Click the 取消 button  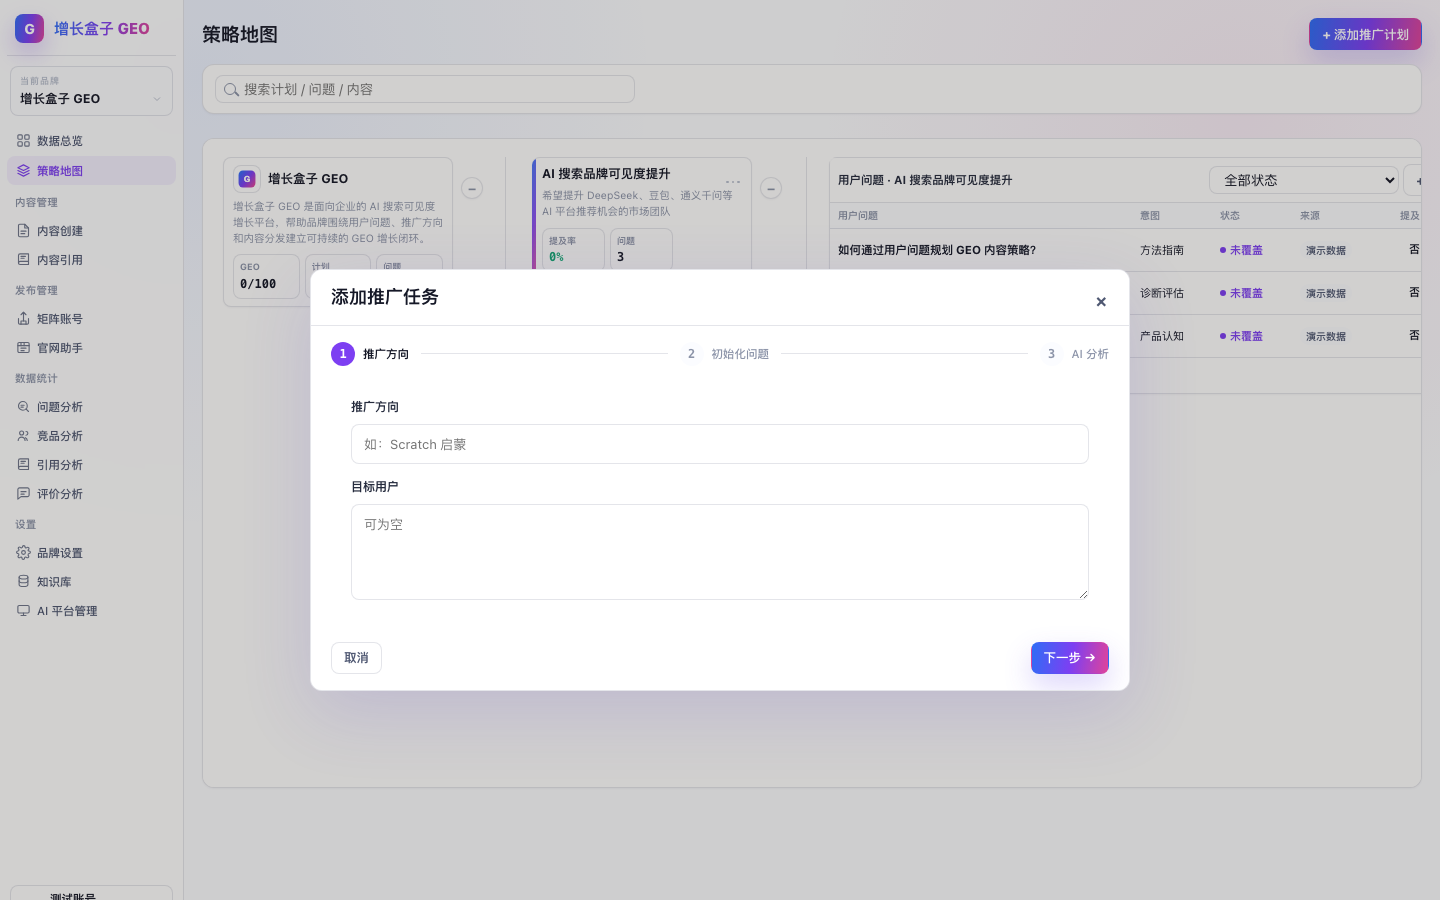(x=356, y=658)
